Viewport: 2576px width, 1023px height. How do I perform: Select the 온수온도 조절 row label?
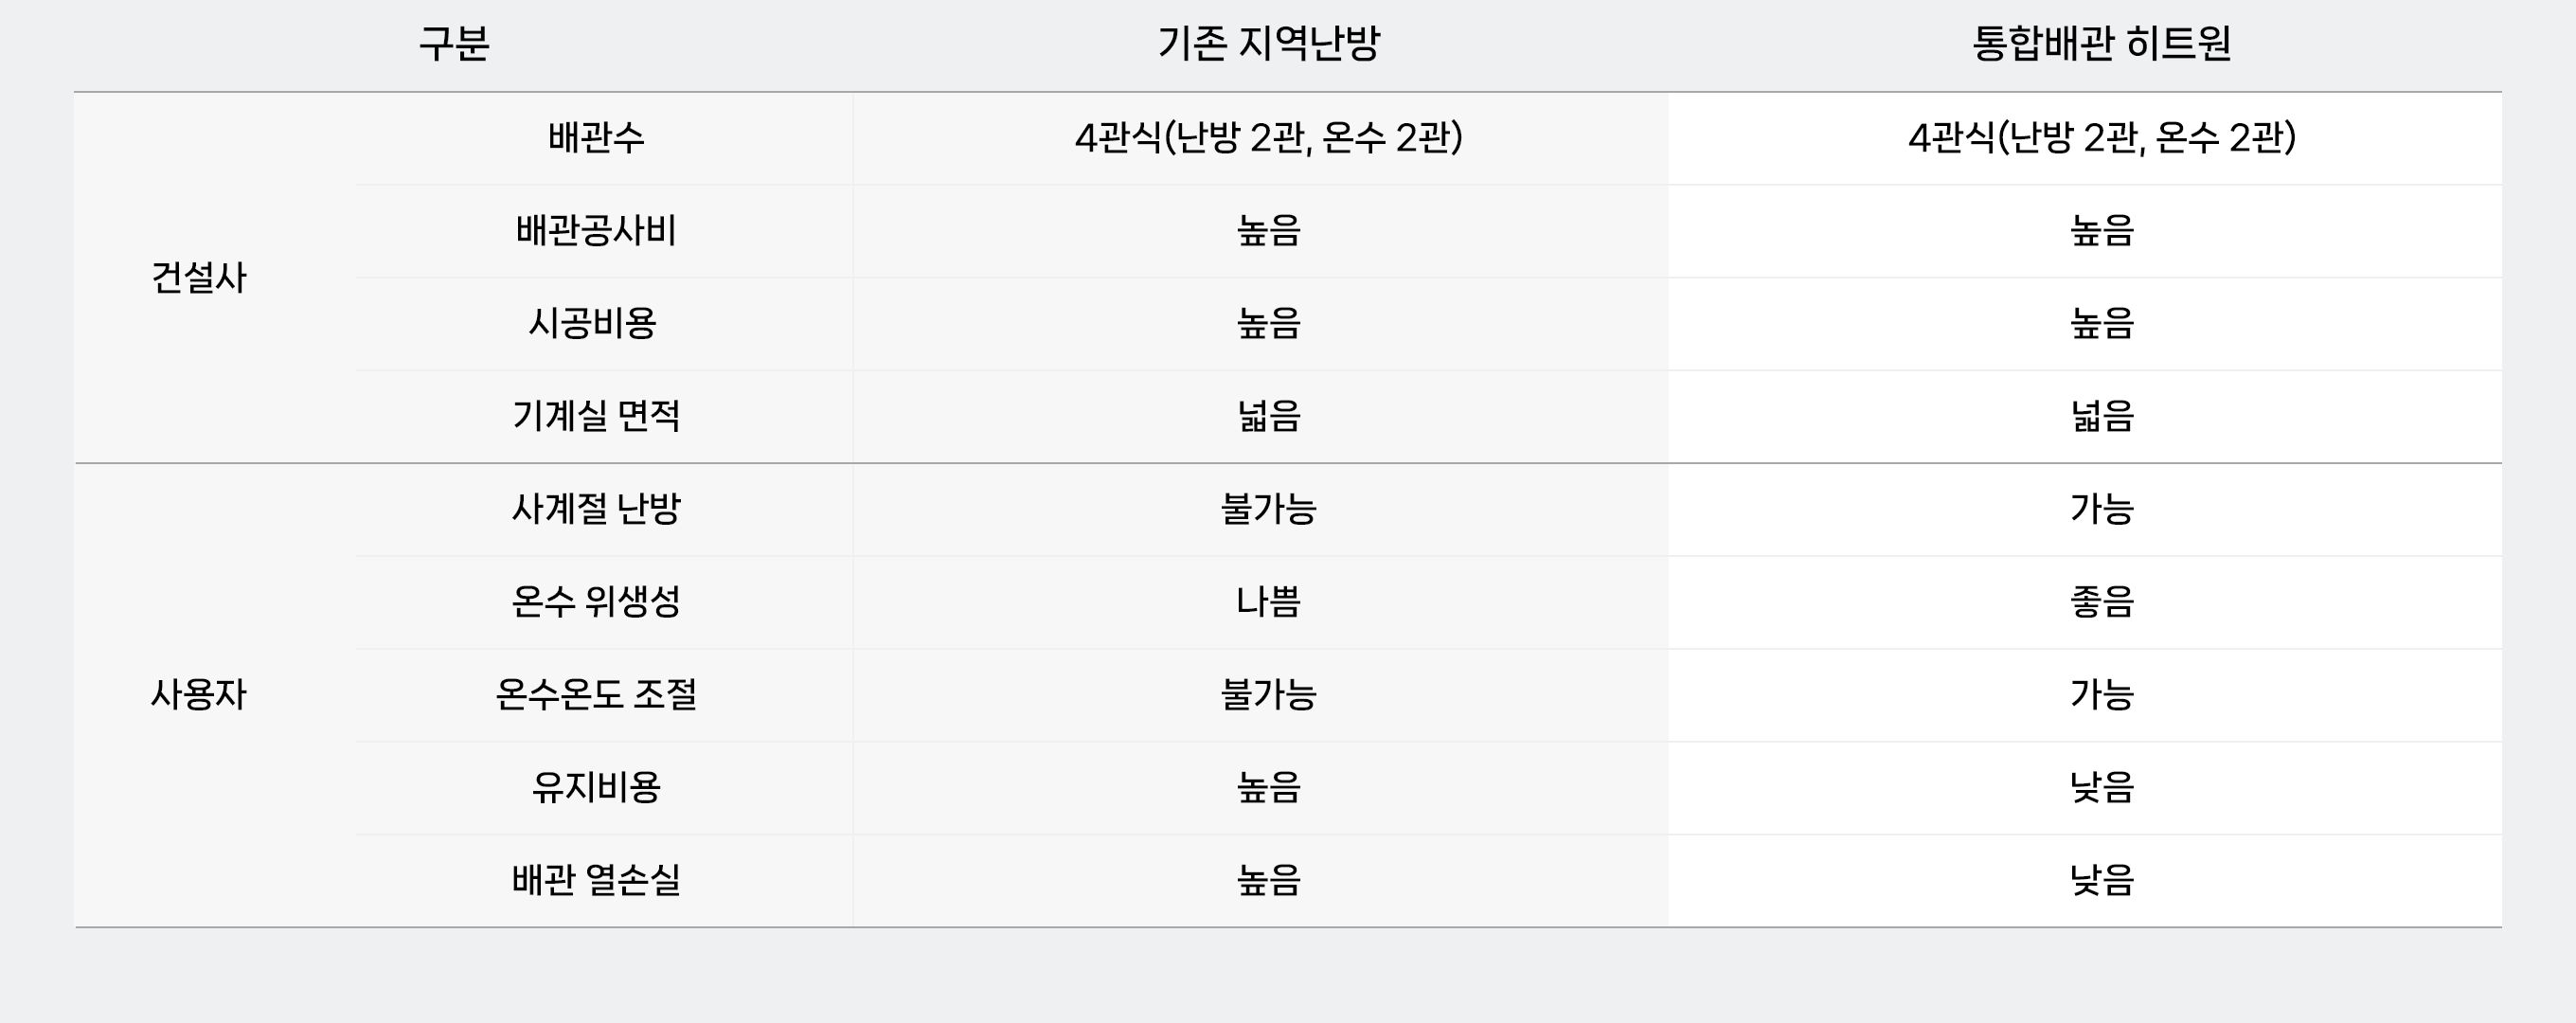(596, 695)
